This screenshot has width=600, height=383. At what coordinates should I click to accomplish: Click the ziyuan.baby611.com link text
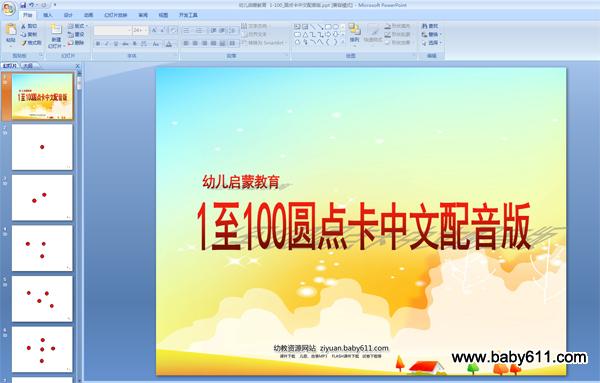(354, 348)
